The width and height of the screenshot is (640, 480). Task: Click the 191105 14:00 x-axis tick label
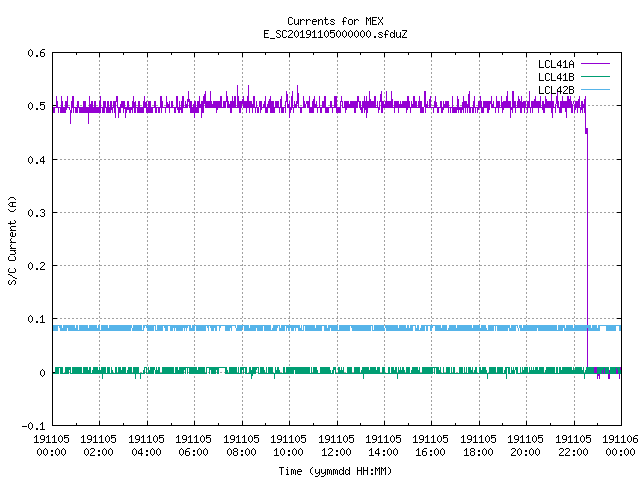[x=383, y=446]
